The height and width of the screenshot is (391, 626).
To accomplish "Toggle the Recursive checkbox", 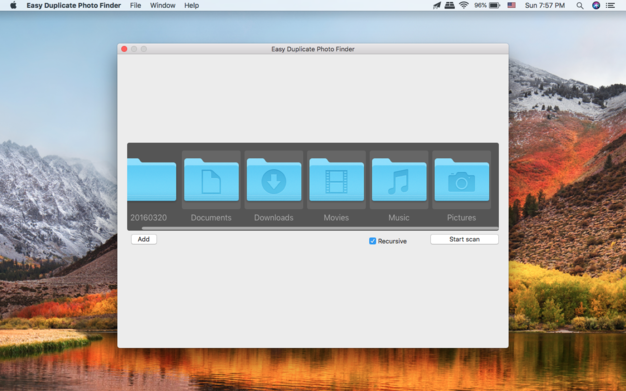I will click(x=372, y=241).
